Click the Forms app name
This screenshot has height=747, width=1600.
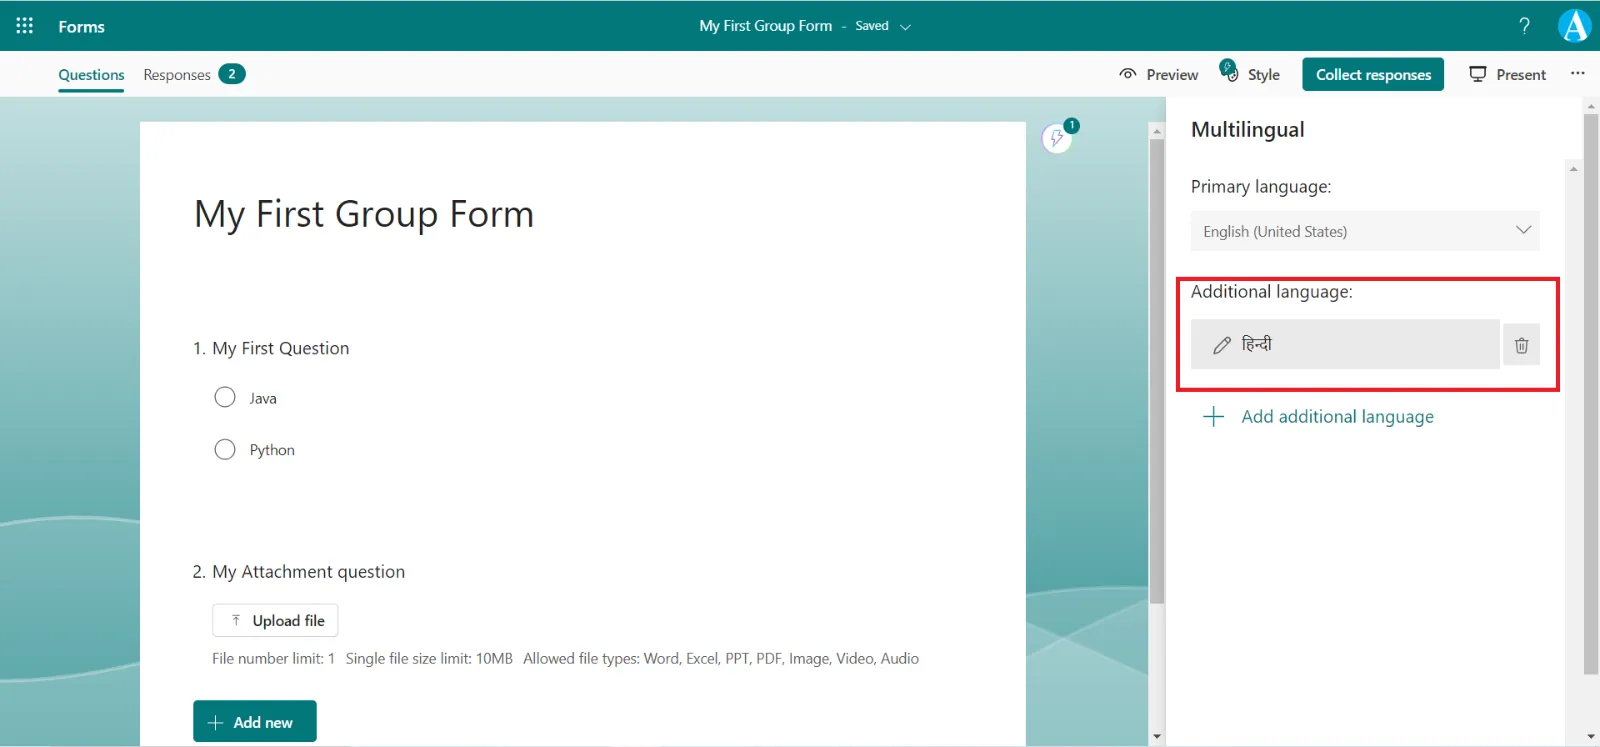(81, 27)
